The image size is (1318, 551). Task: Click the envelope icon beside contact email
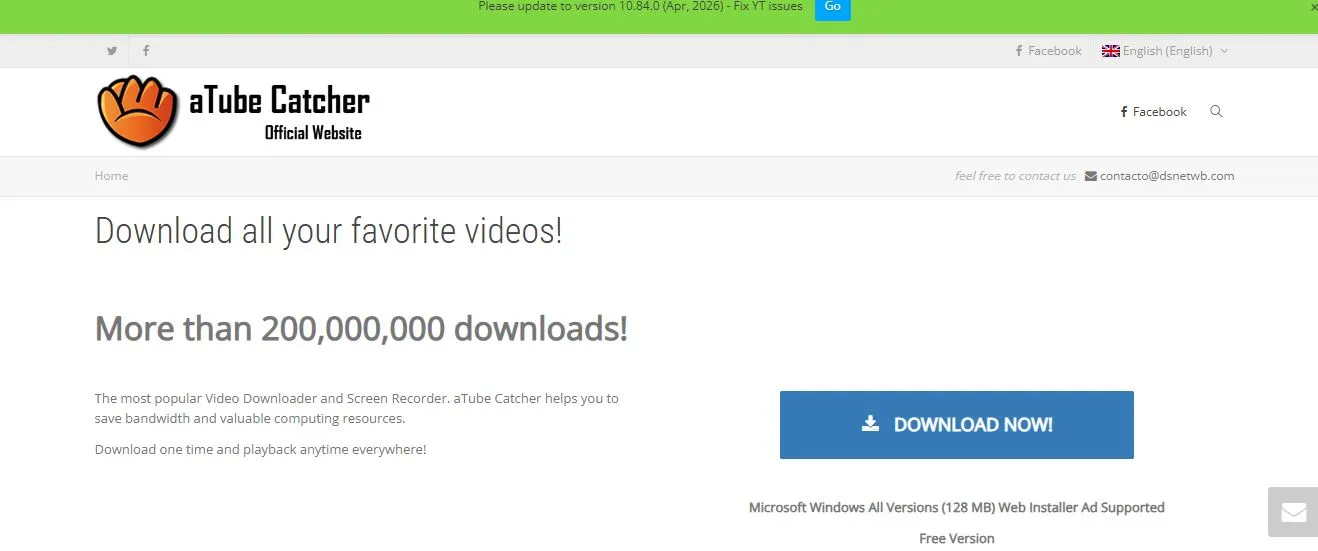pos(1091,176)
